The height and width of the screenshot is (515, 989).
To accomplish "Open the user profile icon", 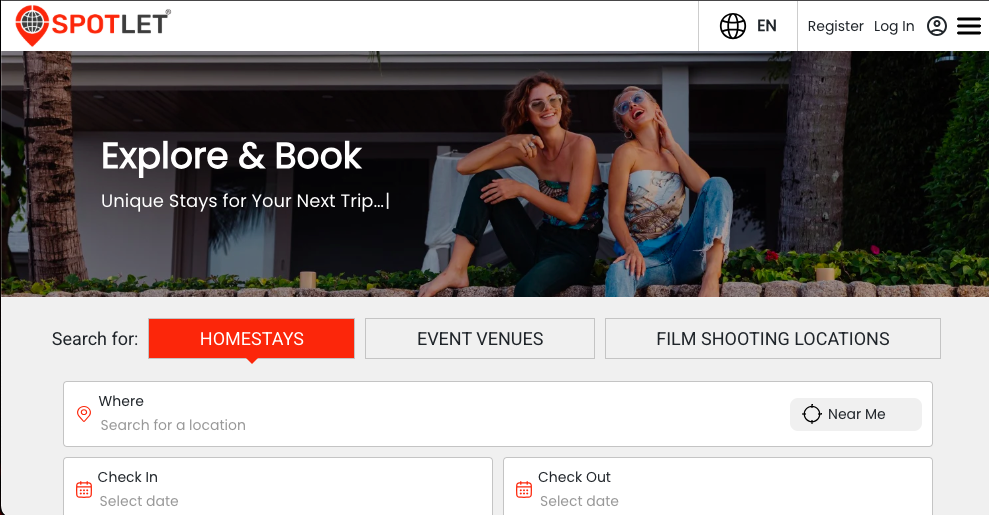I will pos(936,26).
